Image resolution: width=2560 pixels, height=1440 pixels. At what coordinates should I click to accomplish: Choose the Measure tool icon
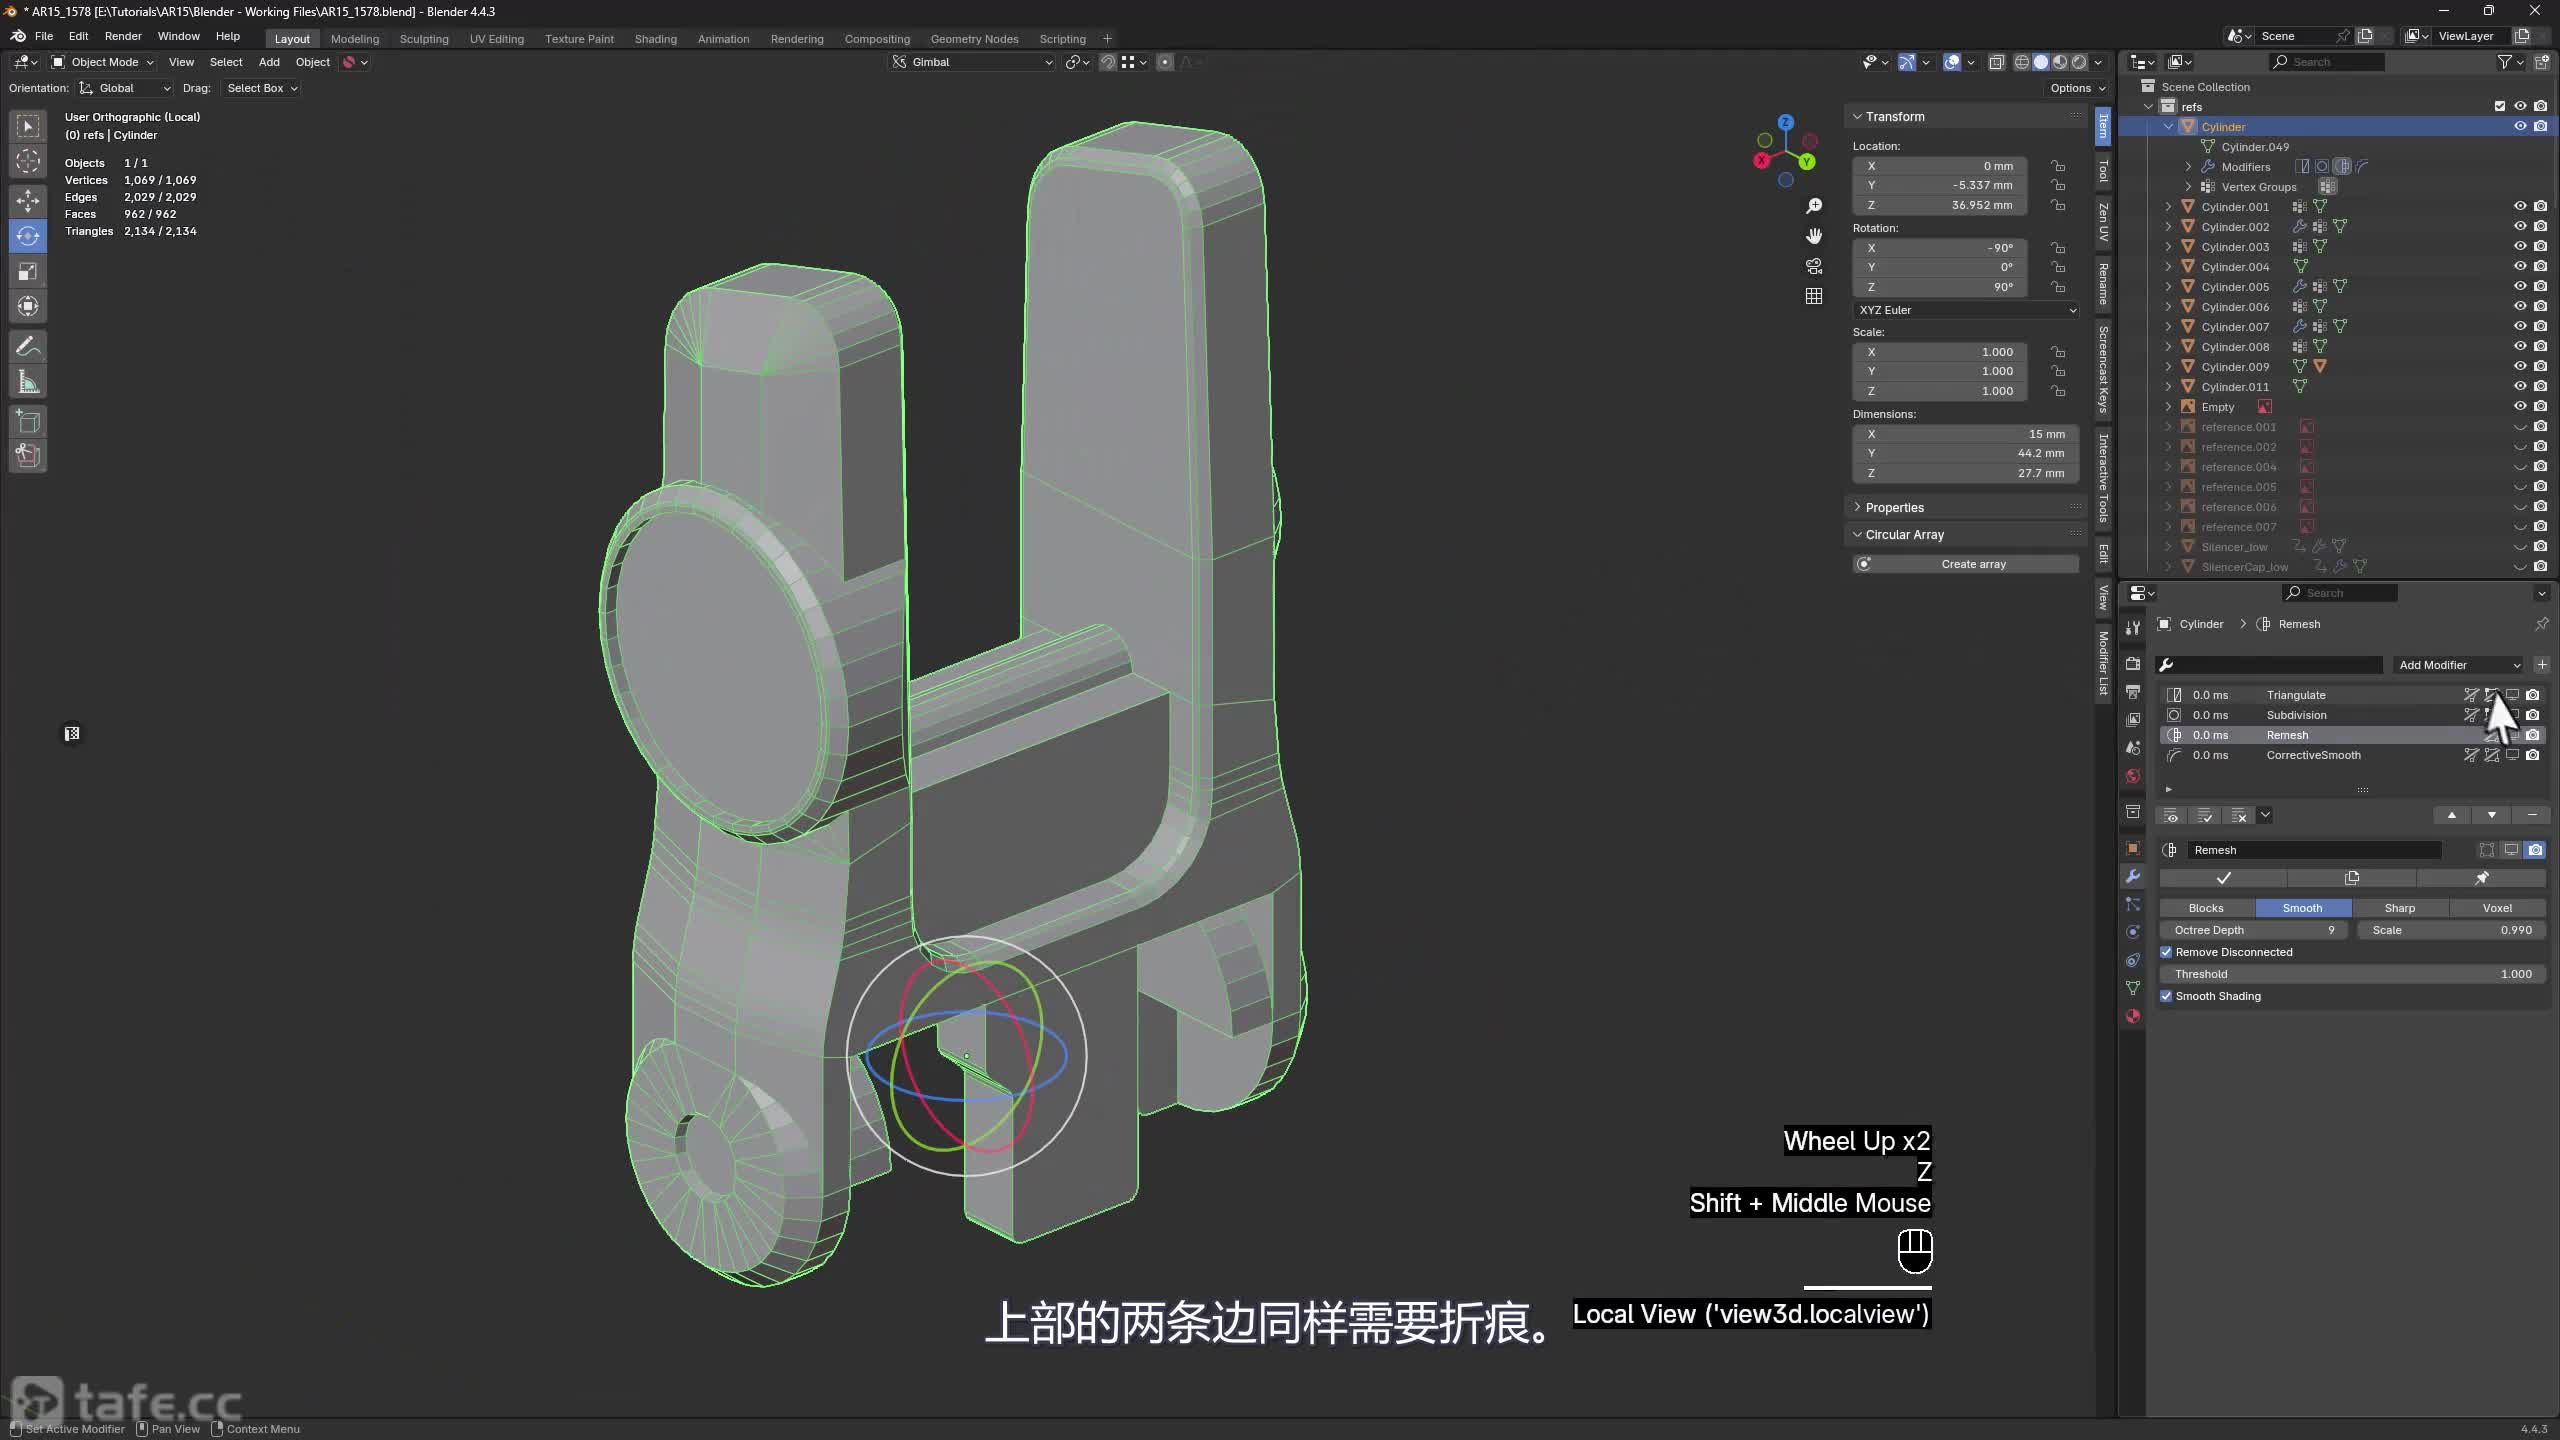pos(28,382)
